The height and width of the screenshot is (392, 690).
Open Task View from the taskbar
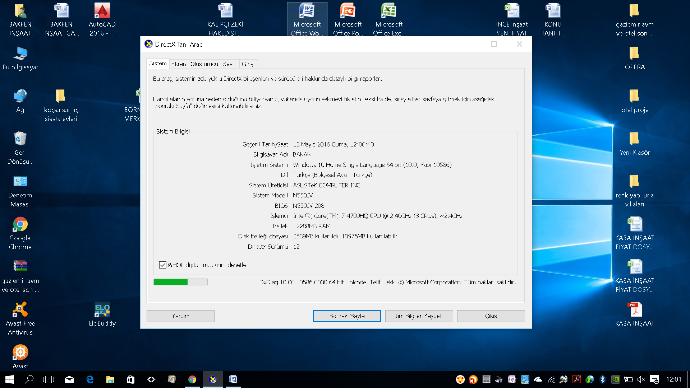(x=49, y=379)
